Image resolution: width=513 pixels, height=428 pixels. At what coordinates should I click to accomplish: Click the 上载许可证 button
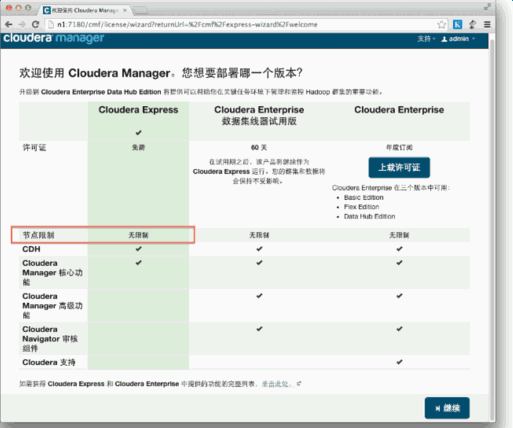(x=399, y=167)
